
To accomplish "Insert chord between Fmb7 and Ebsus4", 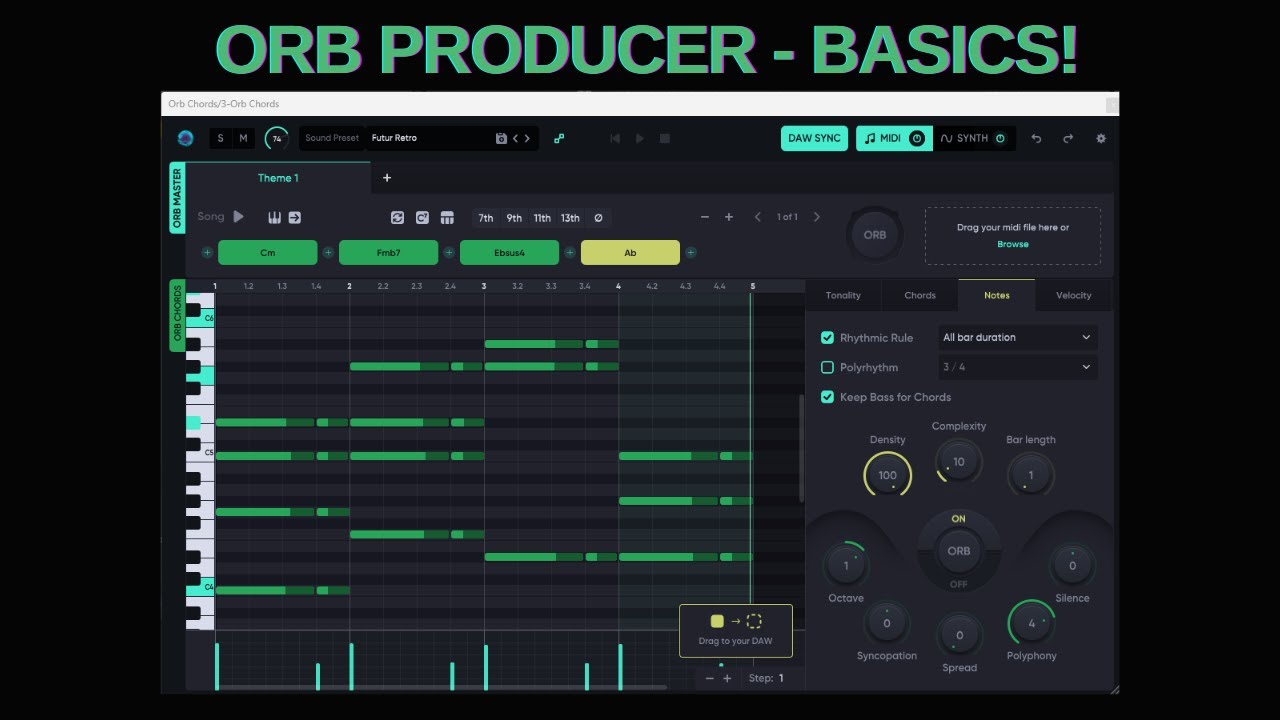I will (x=449, y=253).
